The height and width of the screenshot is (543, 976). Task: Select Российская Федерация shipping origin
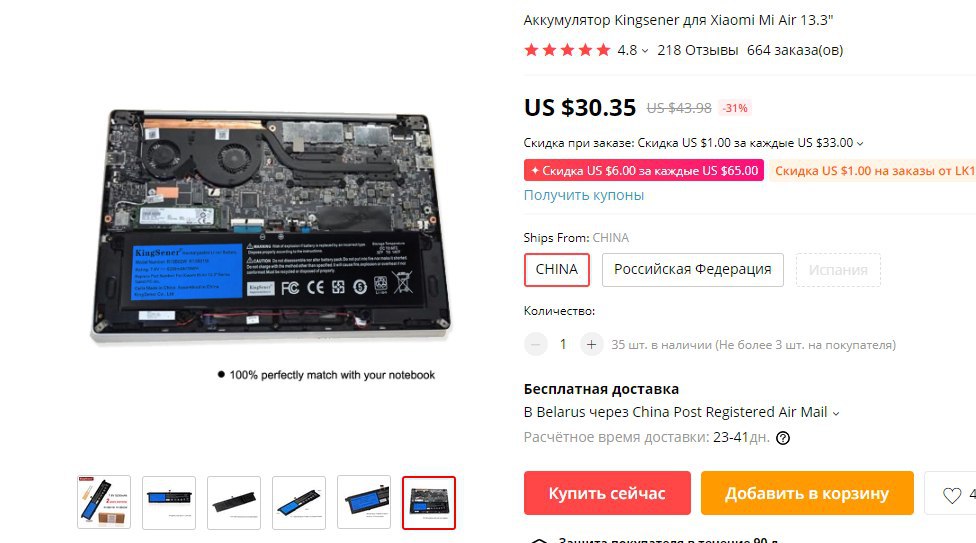coord(692,270)
